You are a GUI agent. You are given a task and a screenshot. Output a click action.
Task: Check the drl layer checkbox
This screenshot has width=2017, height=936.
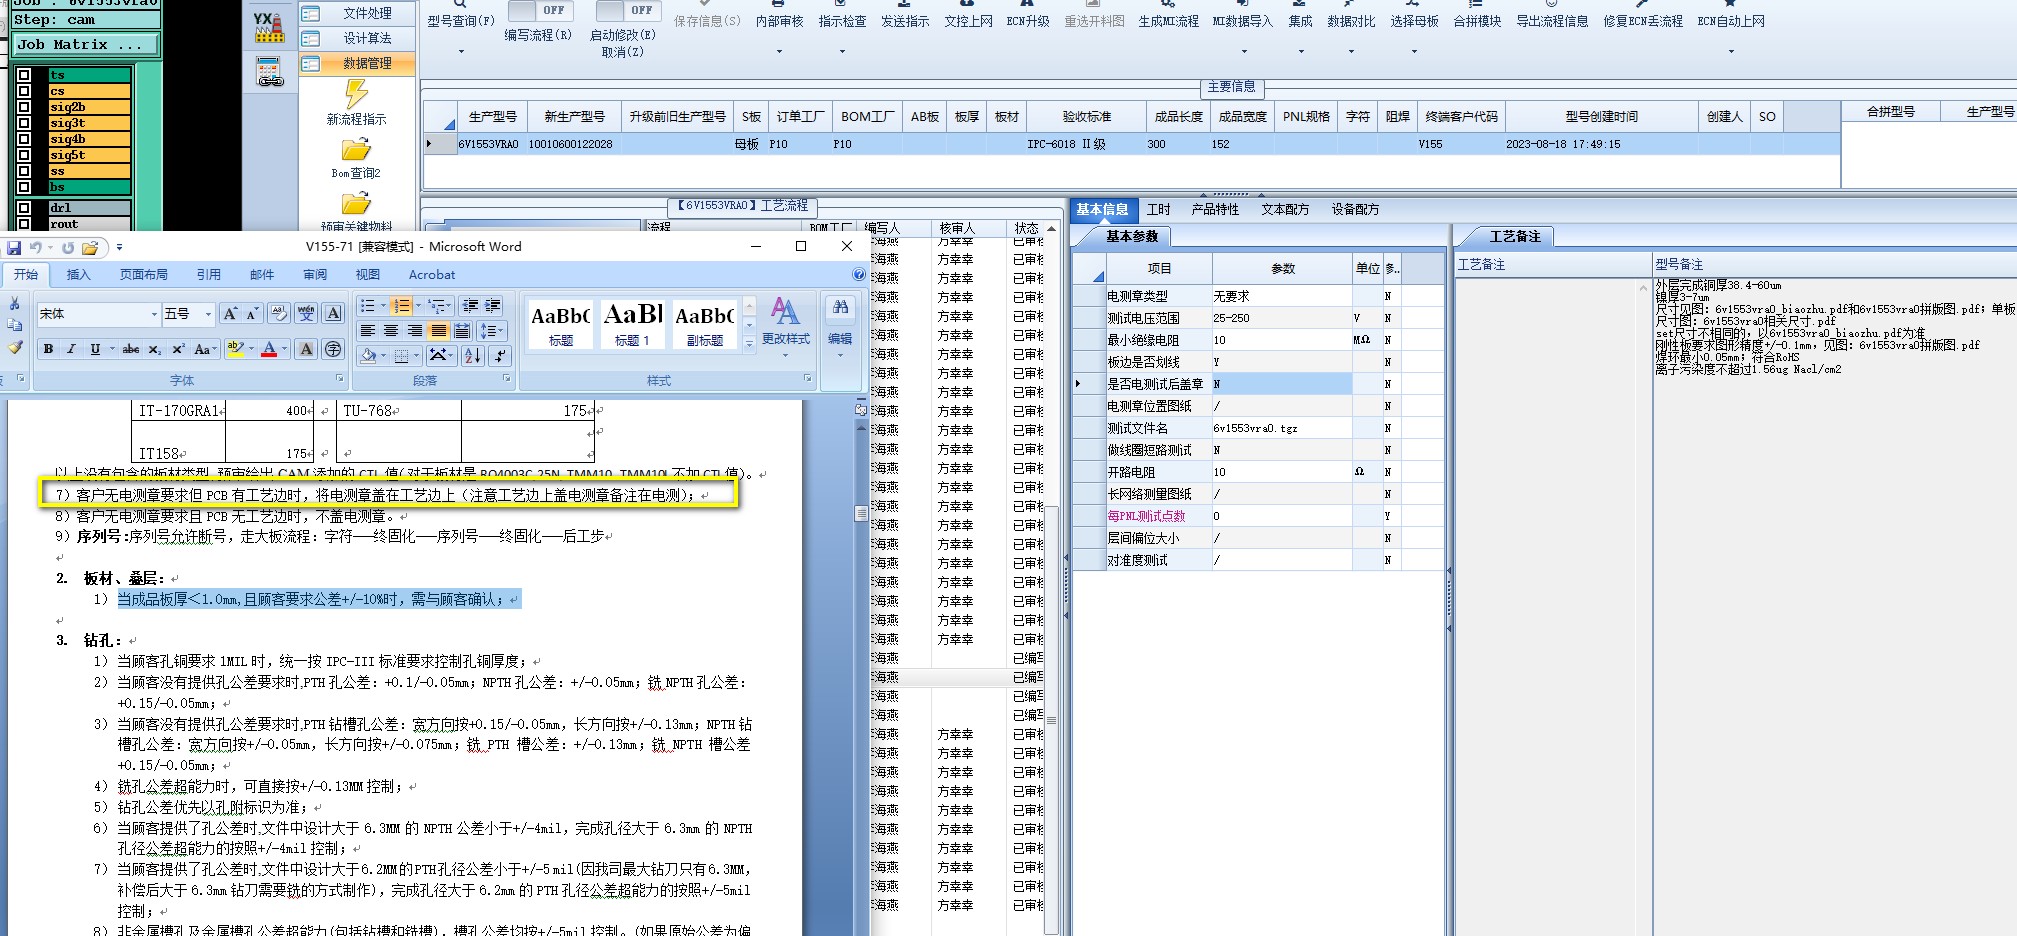[x=24, y=208]
